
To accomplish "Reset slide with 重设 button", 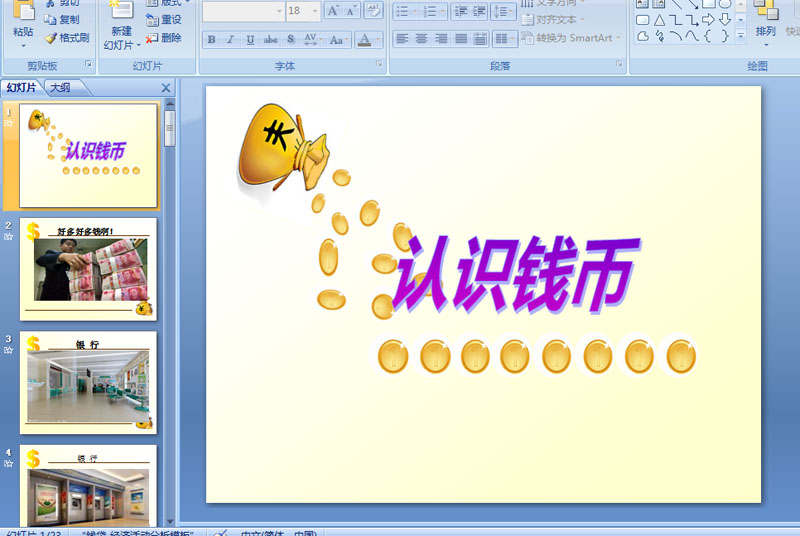I will coord(164,20).
